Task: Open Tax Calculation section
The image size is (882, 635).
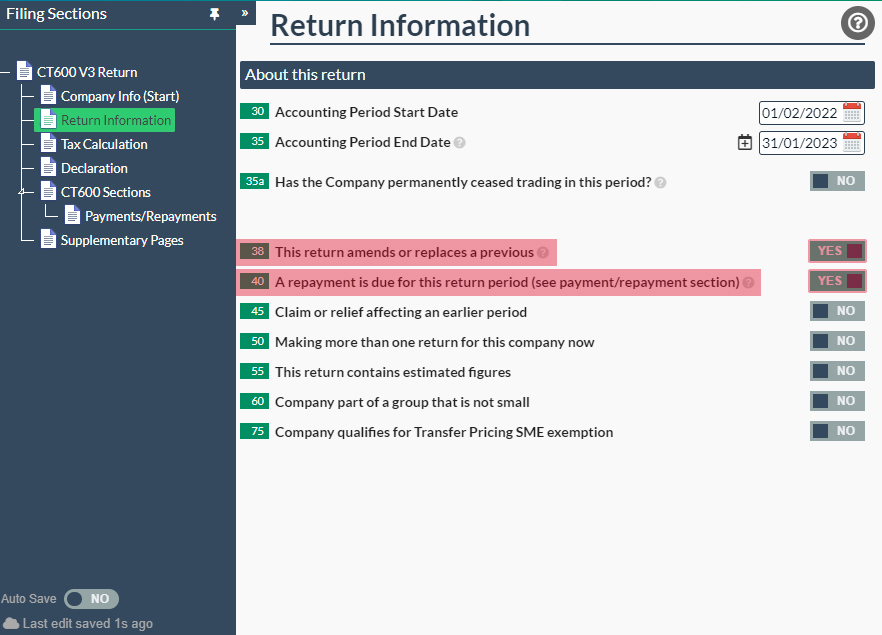Action: click(x=104, y=145)
